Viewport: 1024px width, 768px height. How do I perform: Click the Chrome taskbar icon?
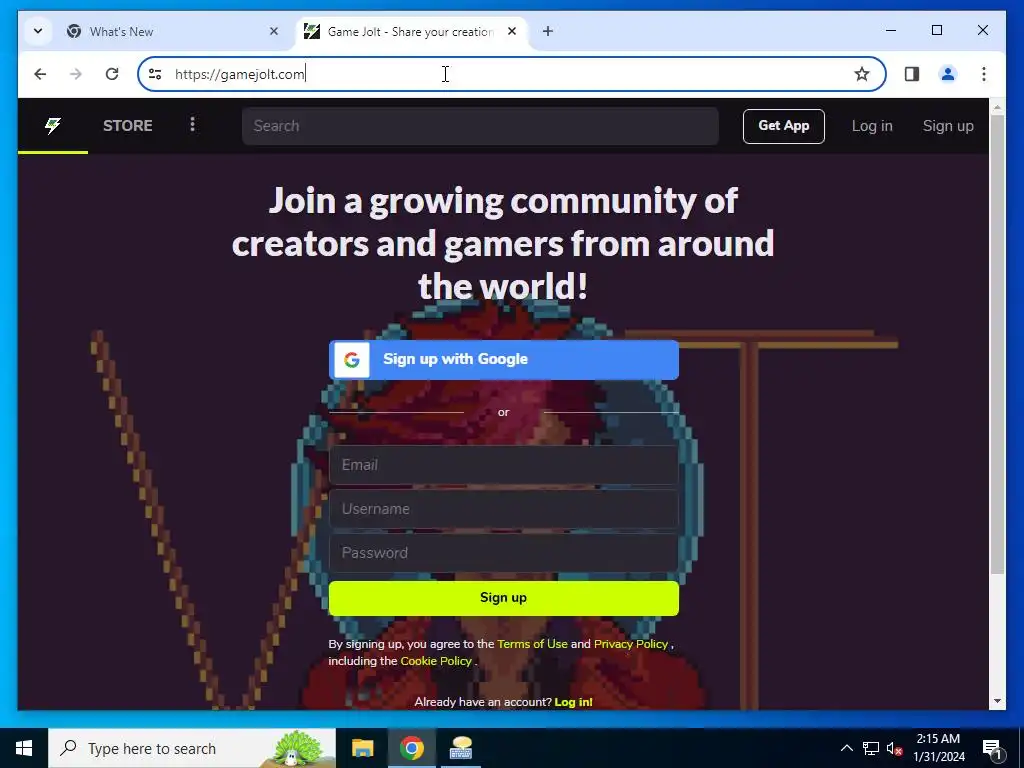pos(411,748)
